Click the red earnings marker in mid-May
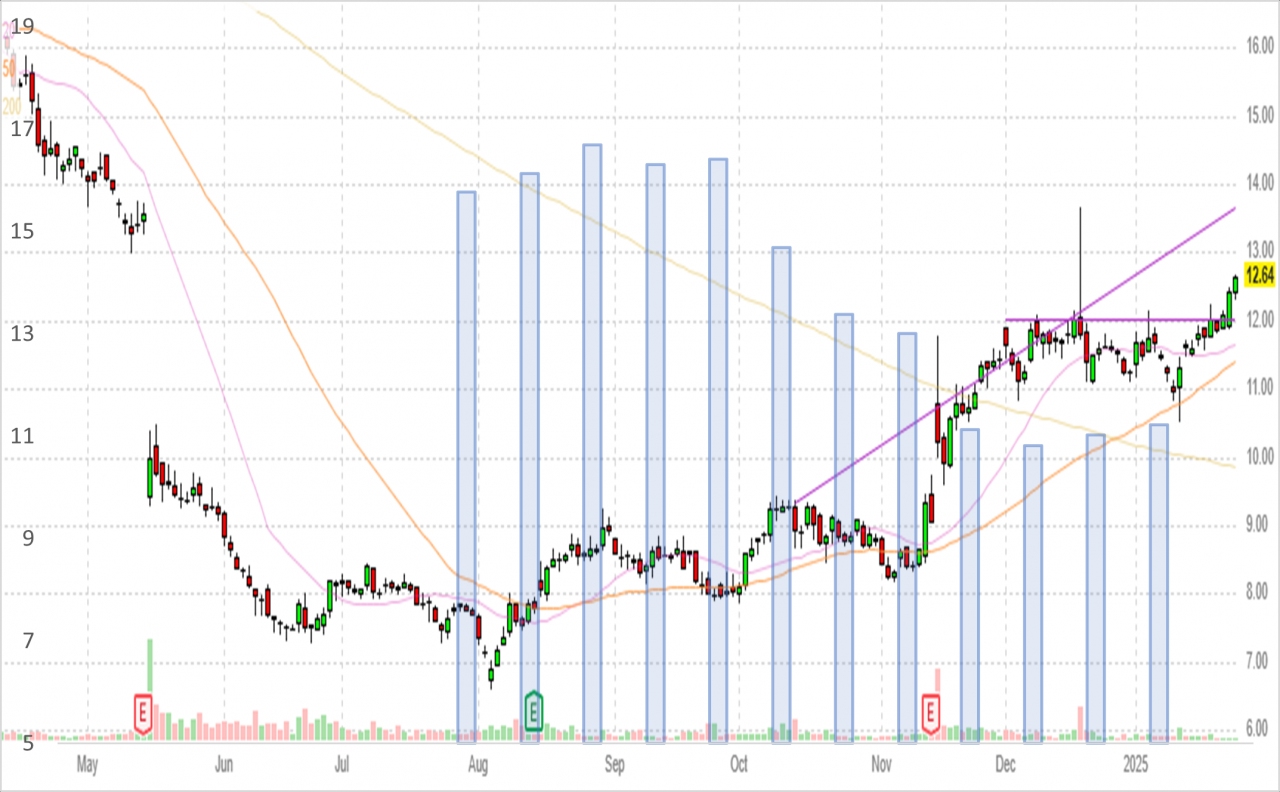The image size is (1280, 792). point(144,713)
